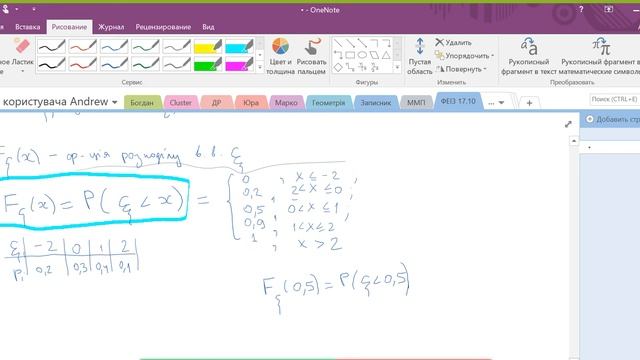Select the cyan highlighter
The height and width of the screenshot is (360, 640).
(x=240, y=46)
